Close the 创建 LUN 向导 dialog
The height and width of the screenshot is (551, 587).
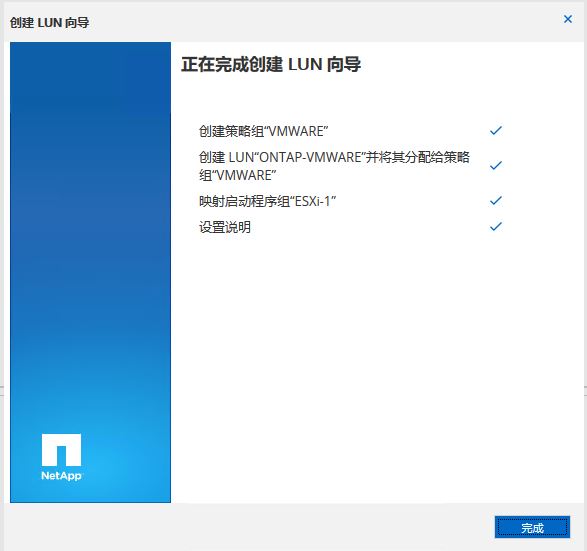568,19
